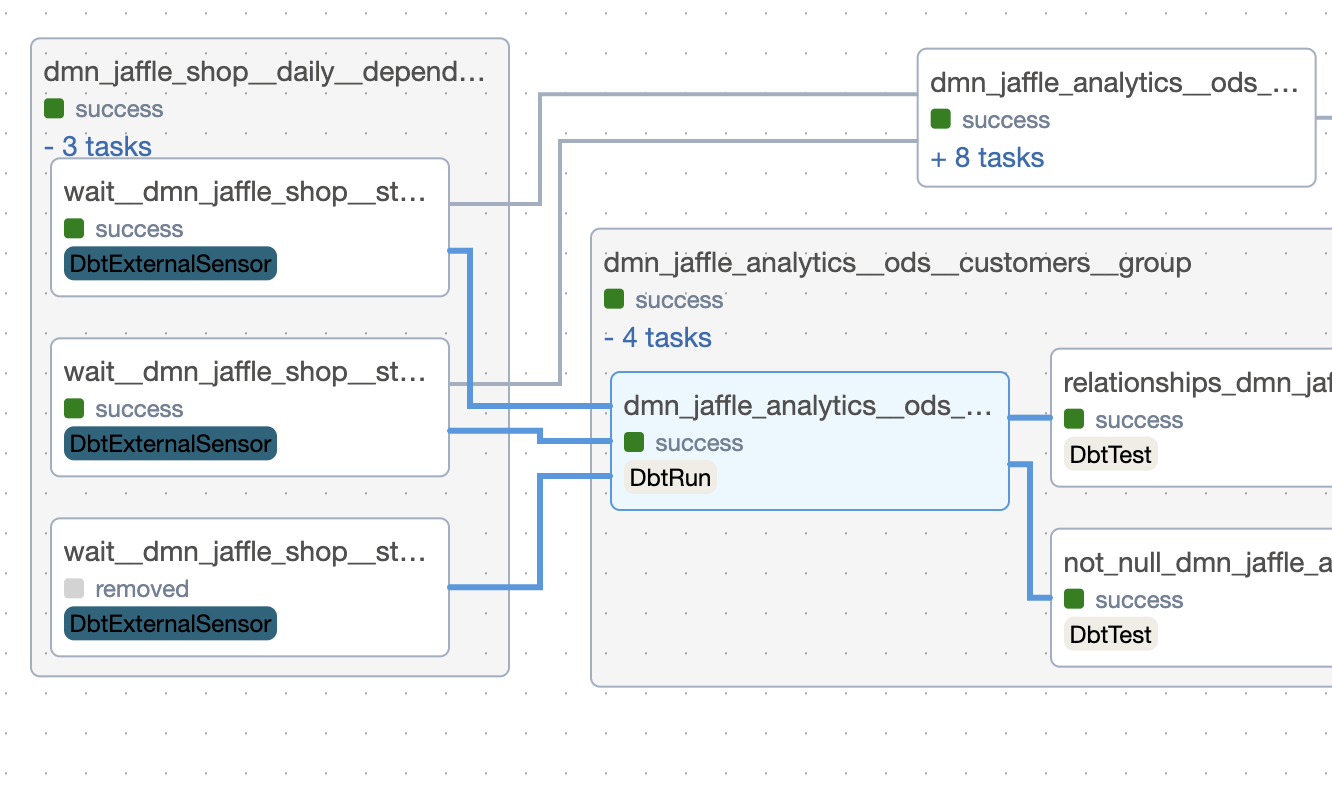The width and height of the screenshot is (1332, 806).
Task: Click DbtTest badge on relationships task
Action: click(x=1110, y=454)
